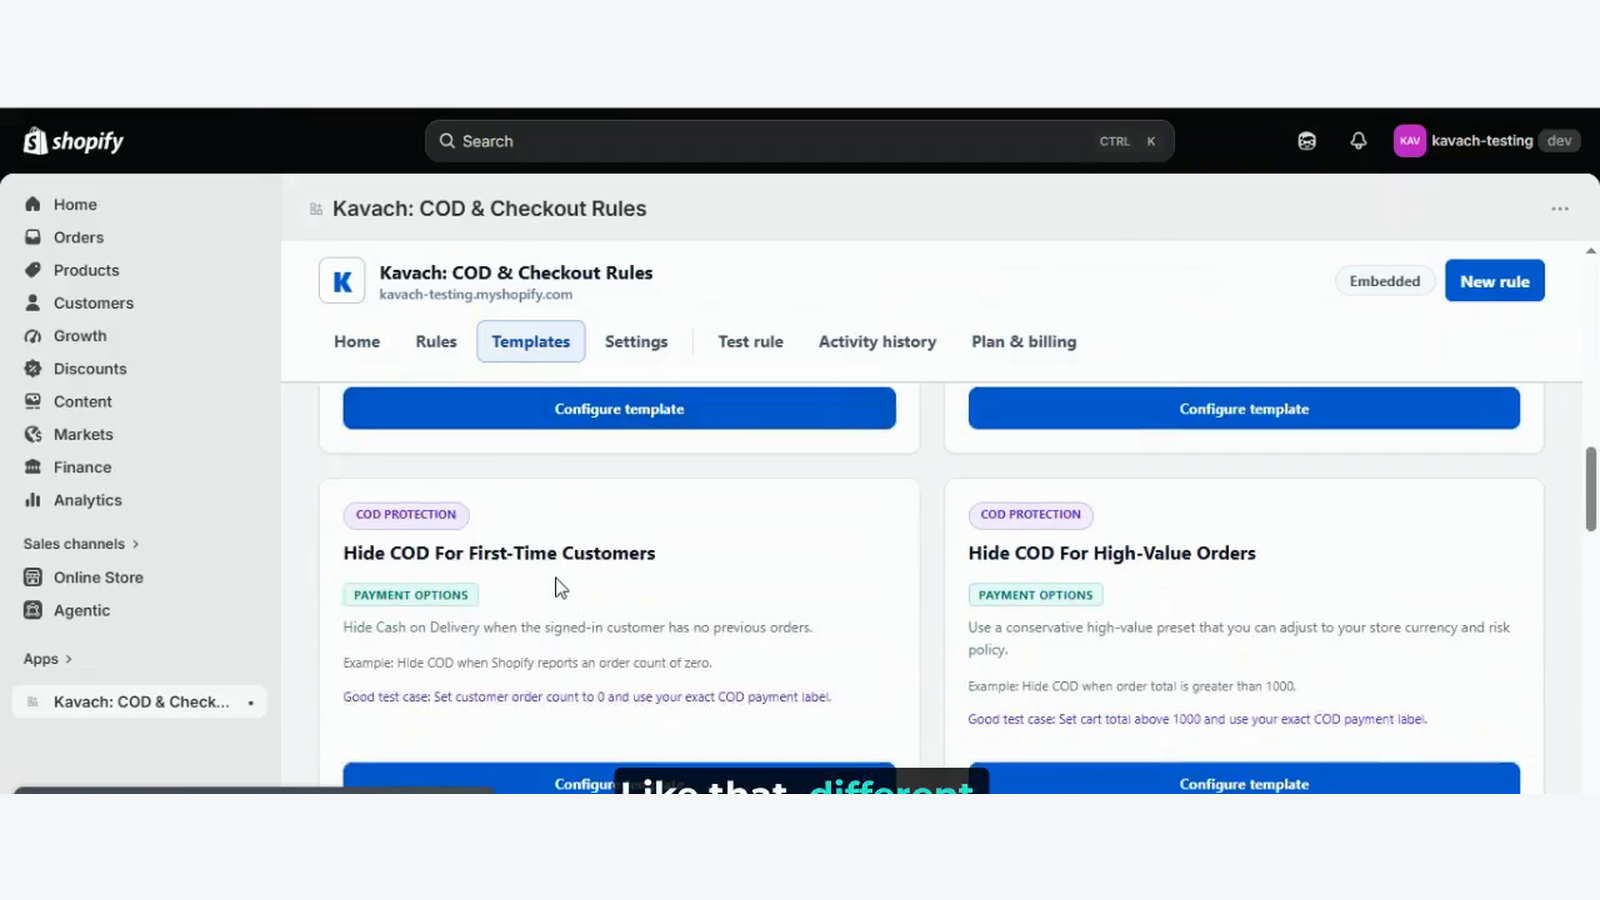Open the Markets section
The image size is (1600, 900).
[x=83, y=434]
